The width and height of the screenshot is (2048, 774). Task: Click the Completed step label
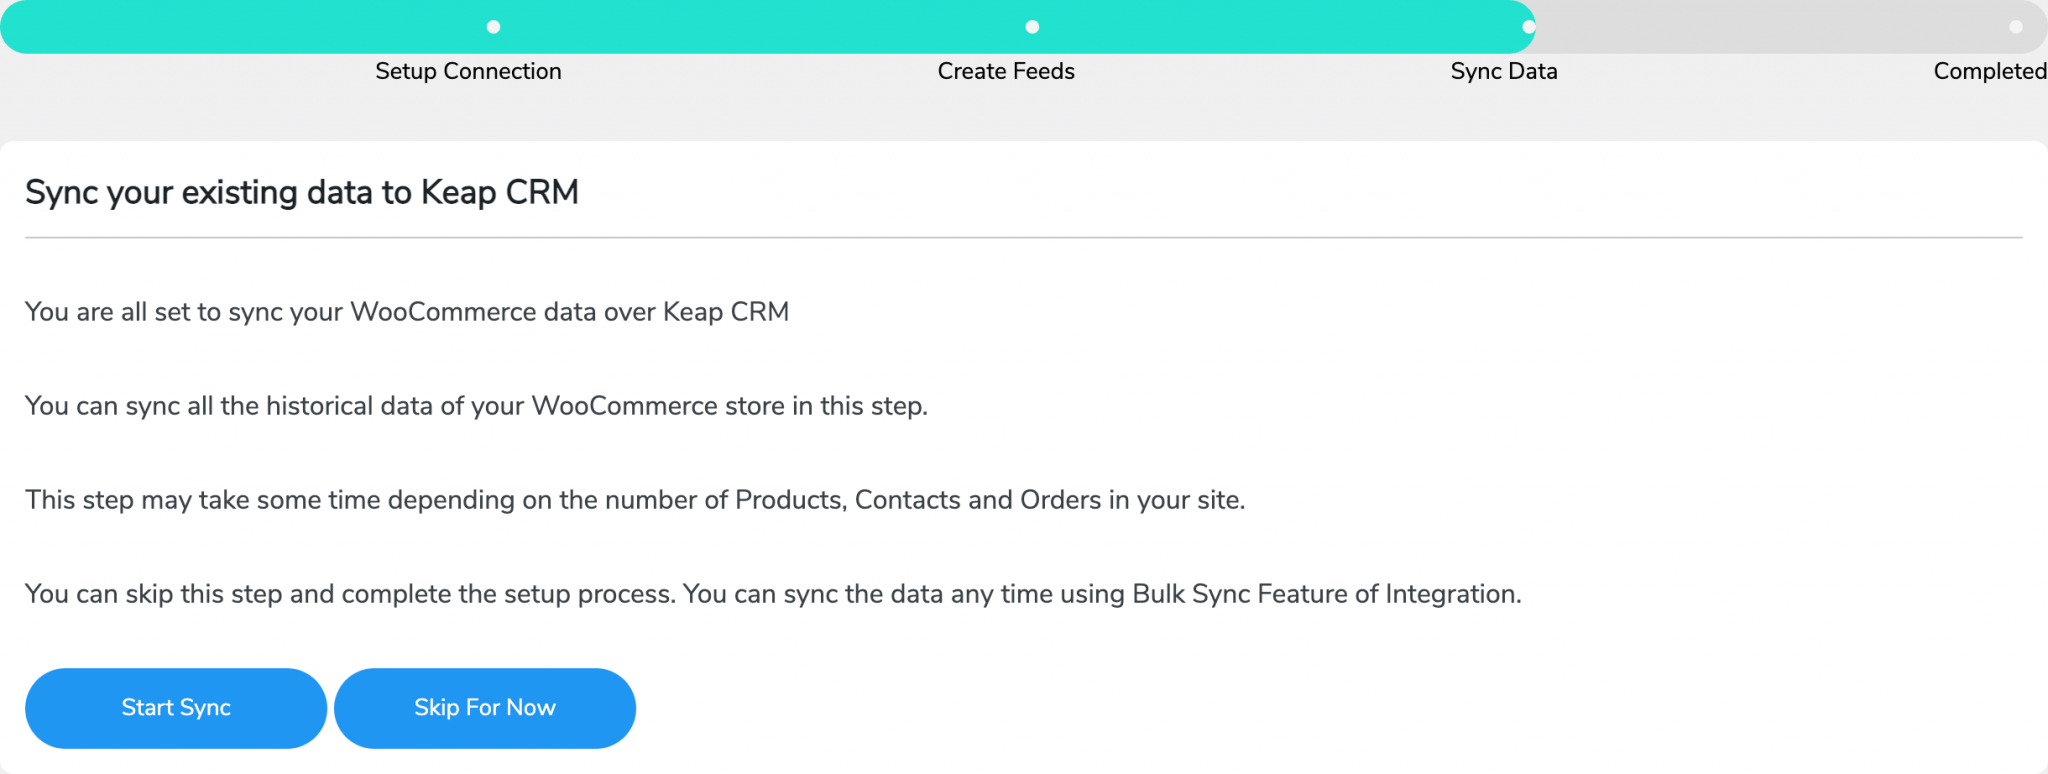tap(1988, 71)
